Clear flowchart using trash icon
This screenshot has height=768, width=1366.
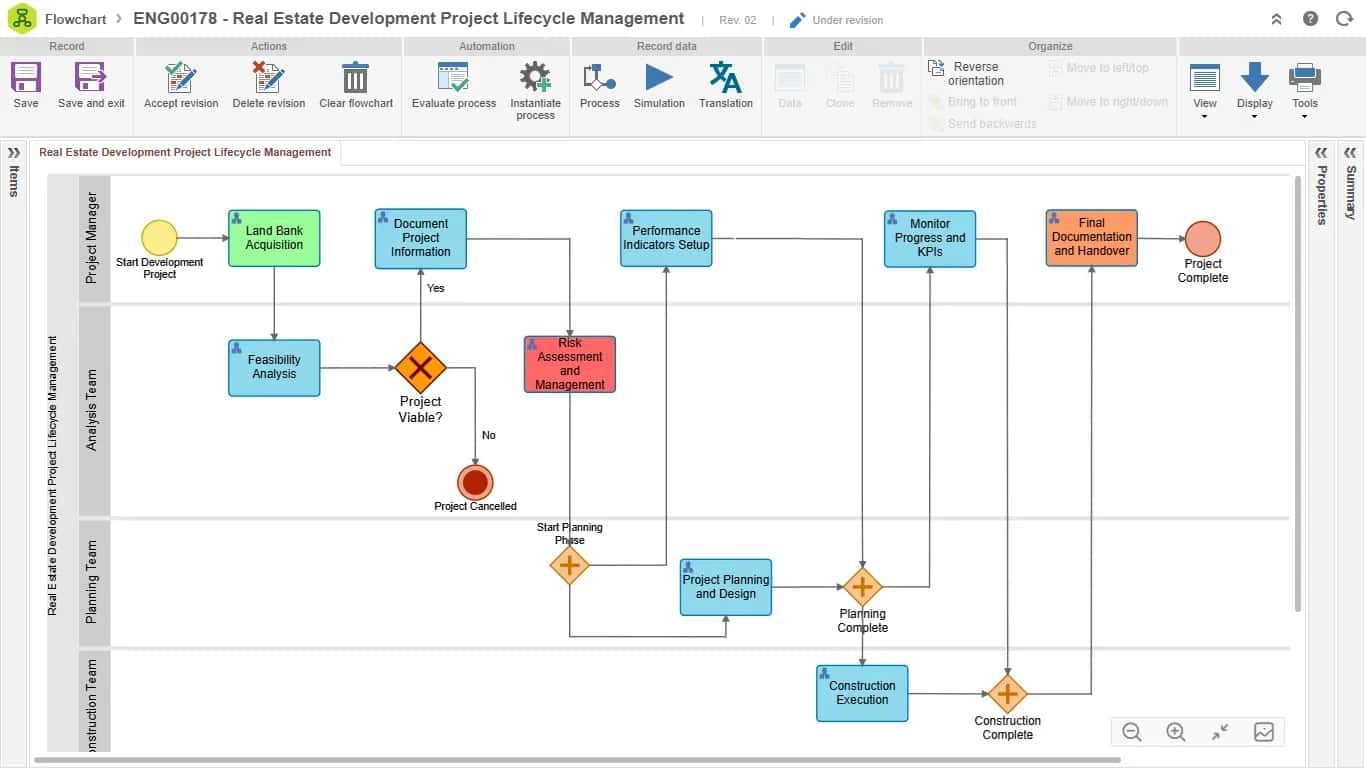(x=356, y=78)
